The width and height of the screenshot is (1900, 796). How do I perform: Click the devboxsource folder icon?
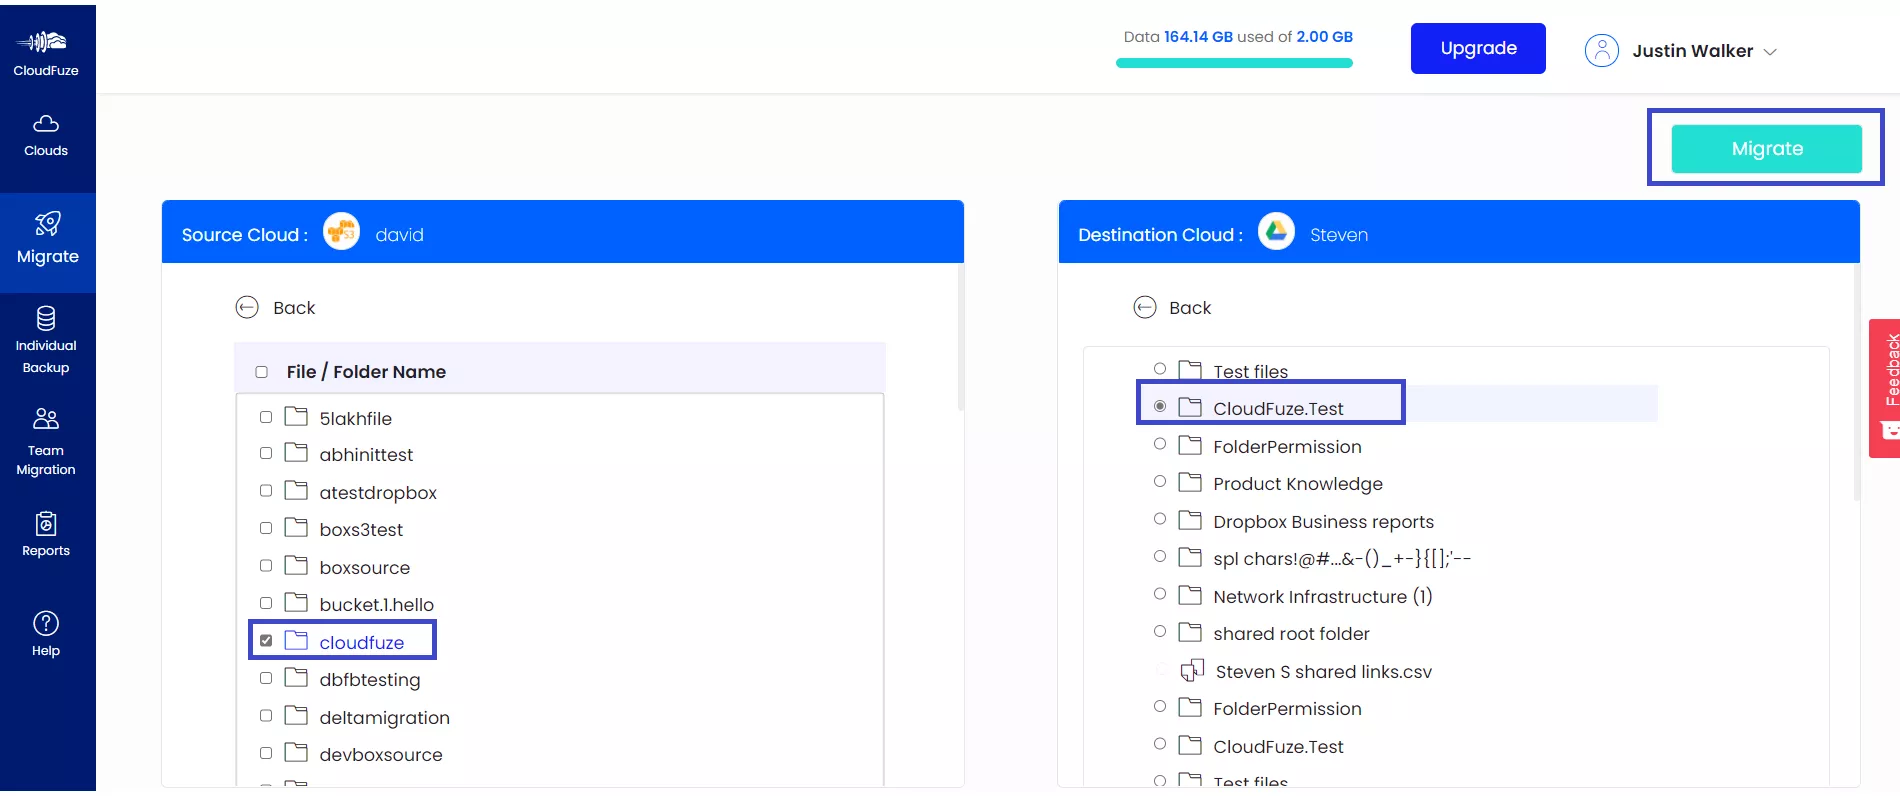click(x=296, y=752)
